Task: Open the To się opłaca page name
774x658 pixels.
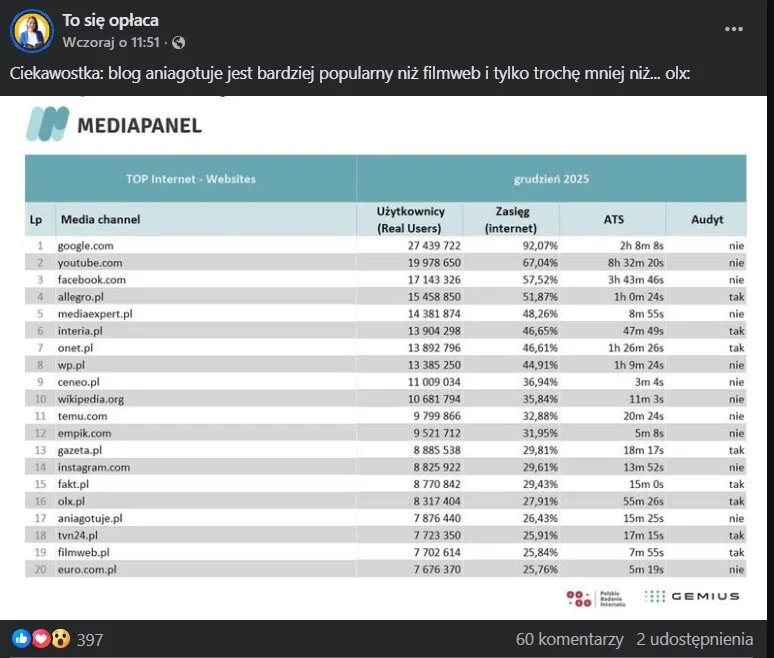Action: click(x=110, y=20)
